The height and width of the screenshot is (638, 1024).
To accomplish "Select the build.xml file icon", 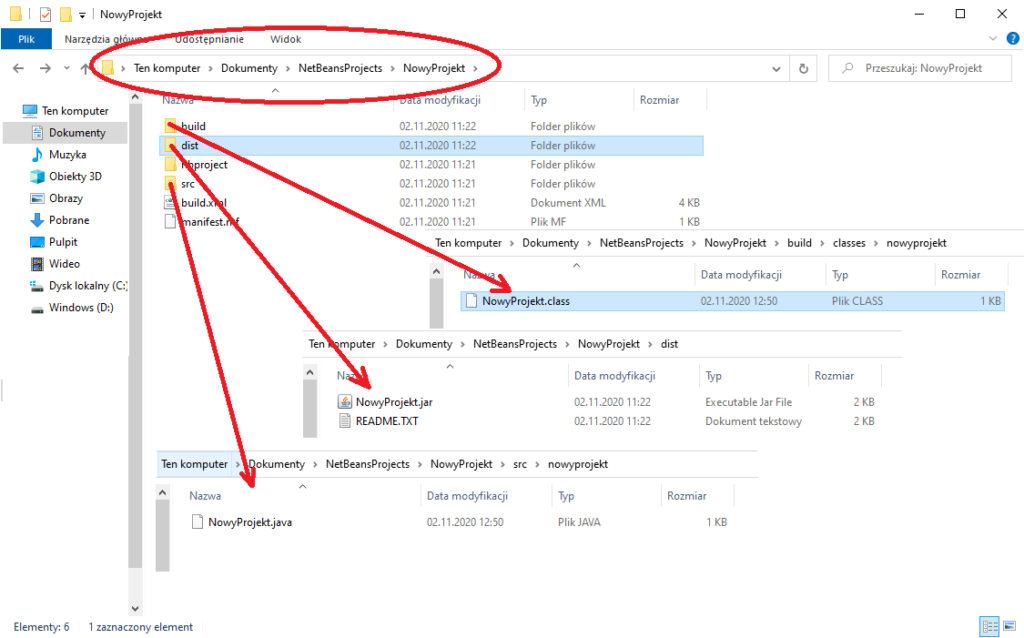I will [171, 203].
